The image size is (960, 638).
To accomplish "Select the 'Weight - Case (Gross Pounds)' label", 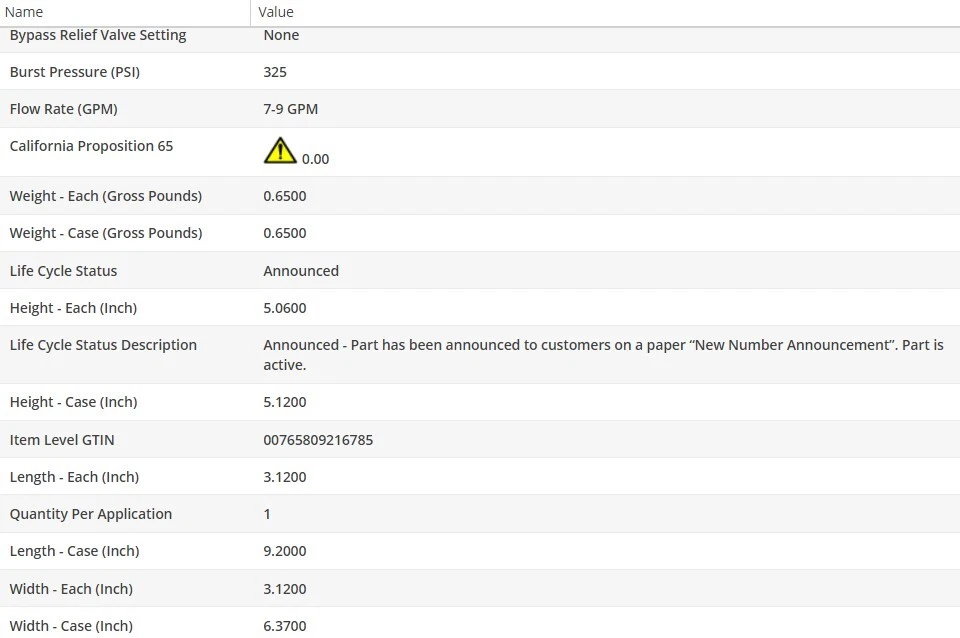I will [106, 233].
